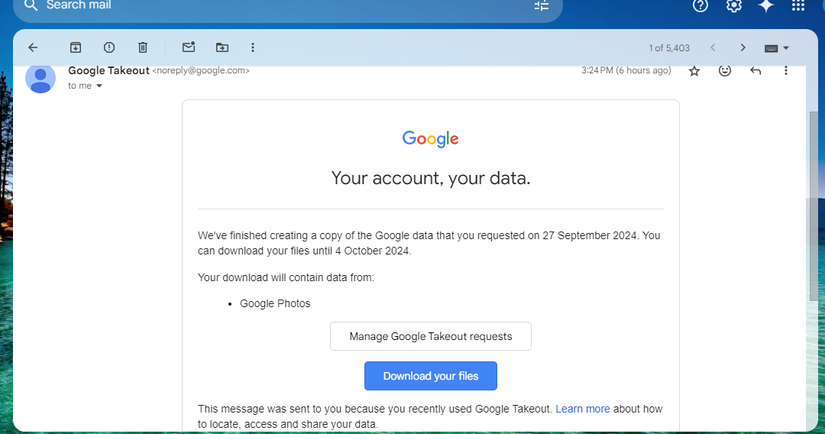Open the input tools dropdown

click(777, 48)
